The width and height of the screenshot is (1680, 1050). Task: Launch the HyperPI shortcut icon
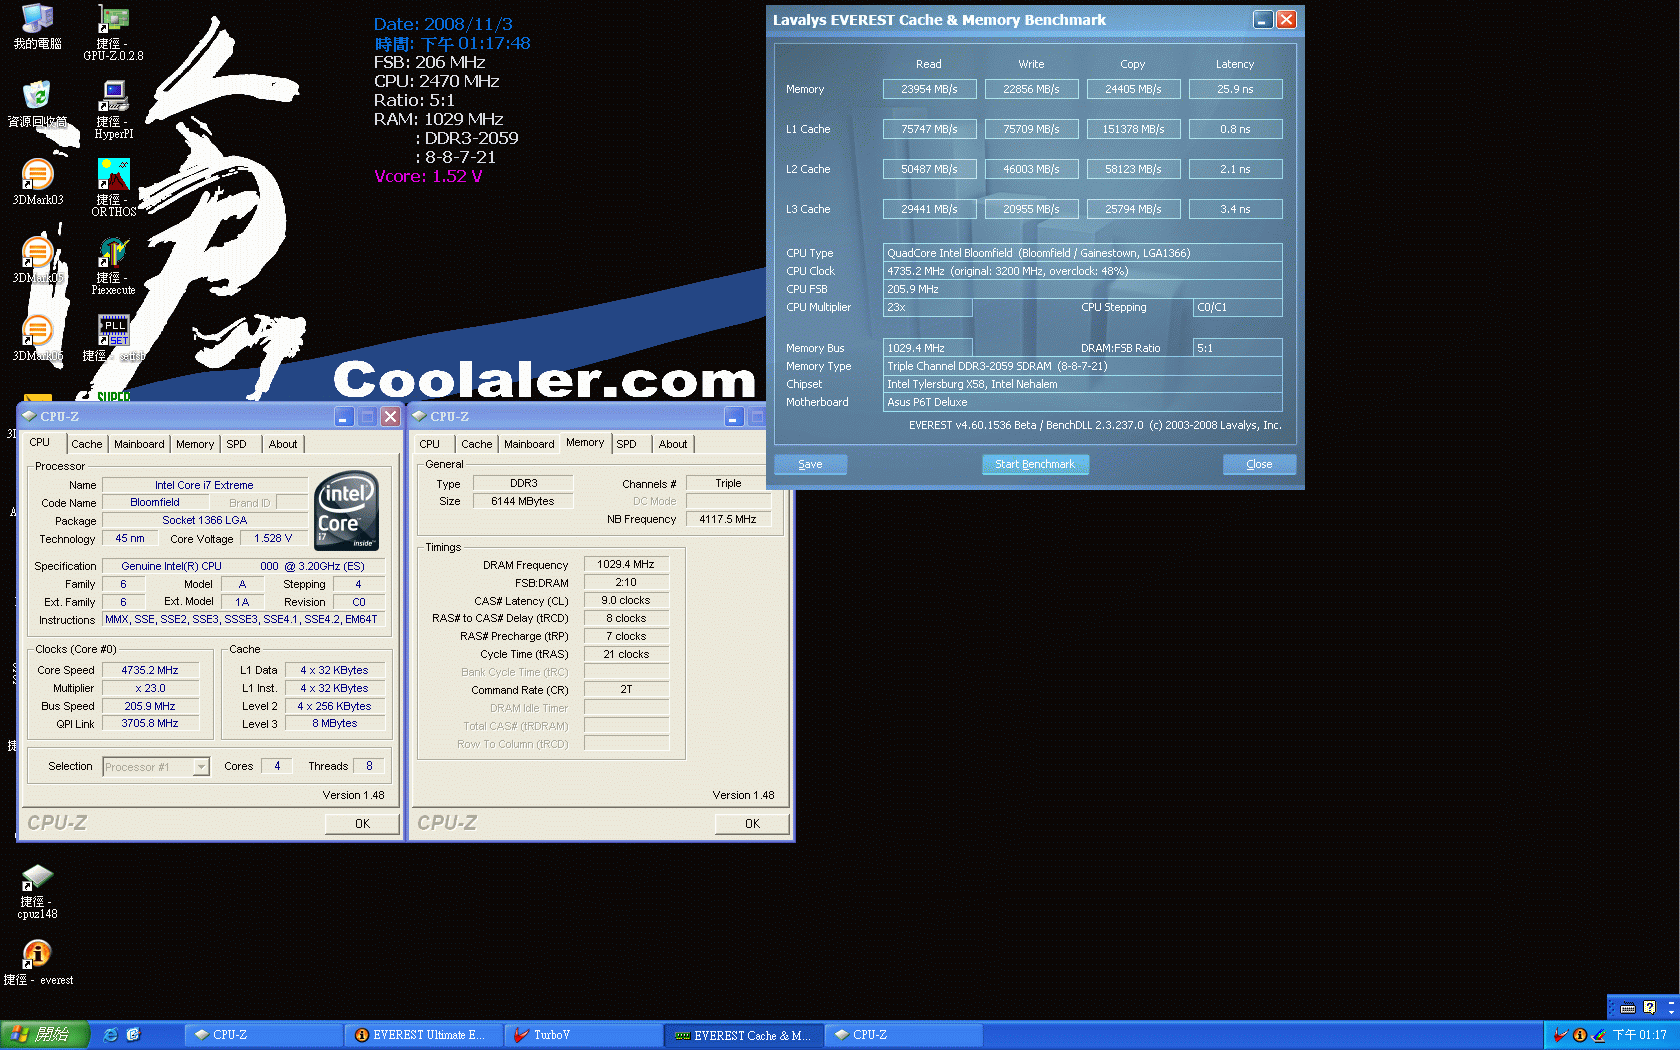113,110
